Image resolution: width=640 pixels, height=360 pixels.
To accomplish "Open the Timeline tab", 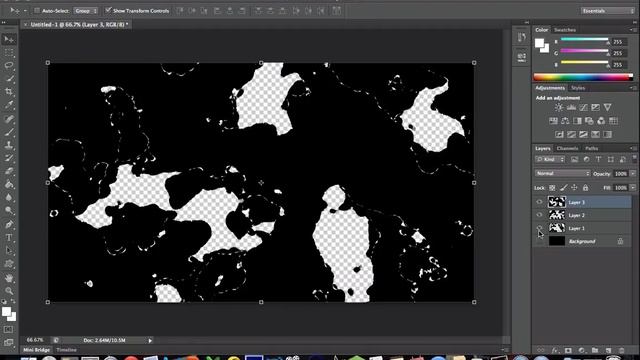I will click(x=66, y=350).
